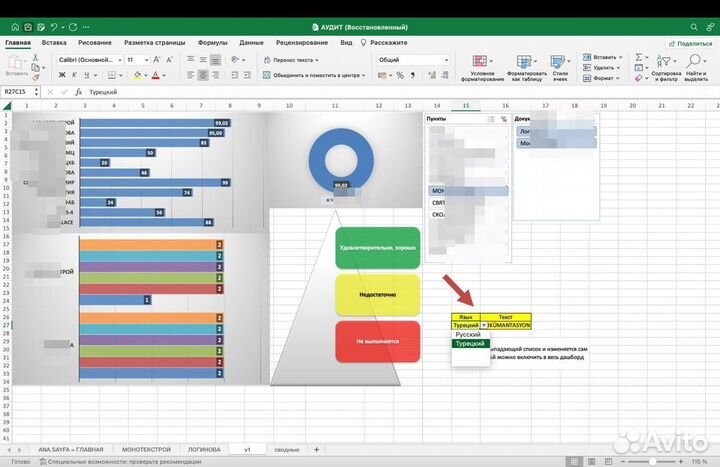720x467 pixels.
Task: Decrease font size with the smaller A
Action: click(x=169, y=60)
